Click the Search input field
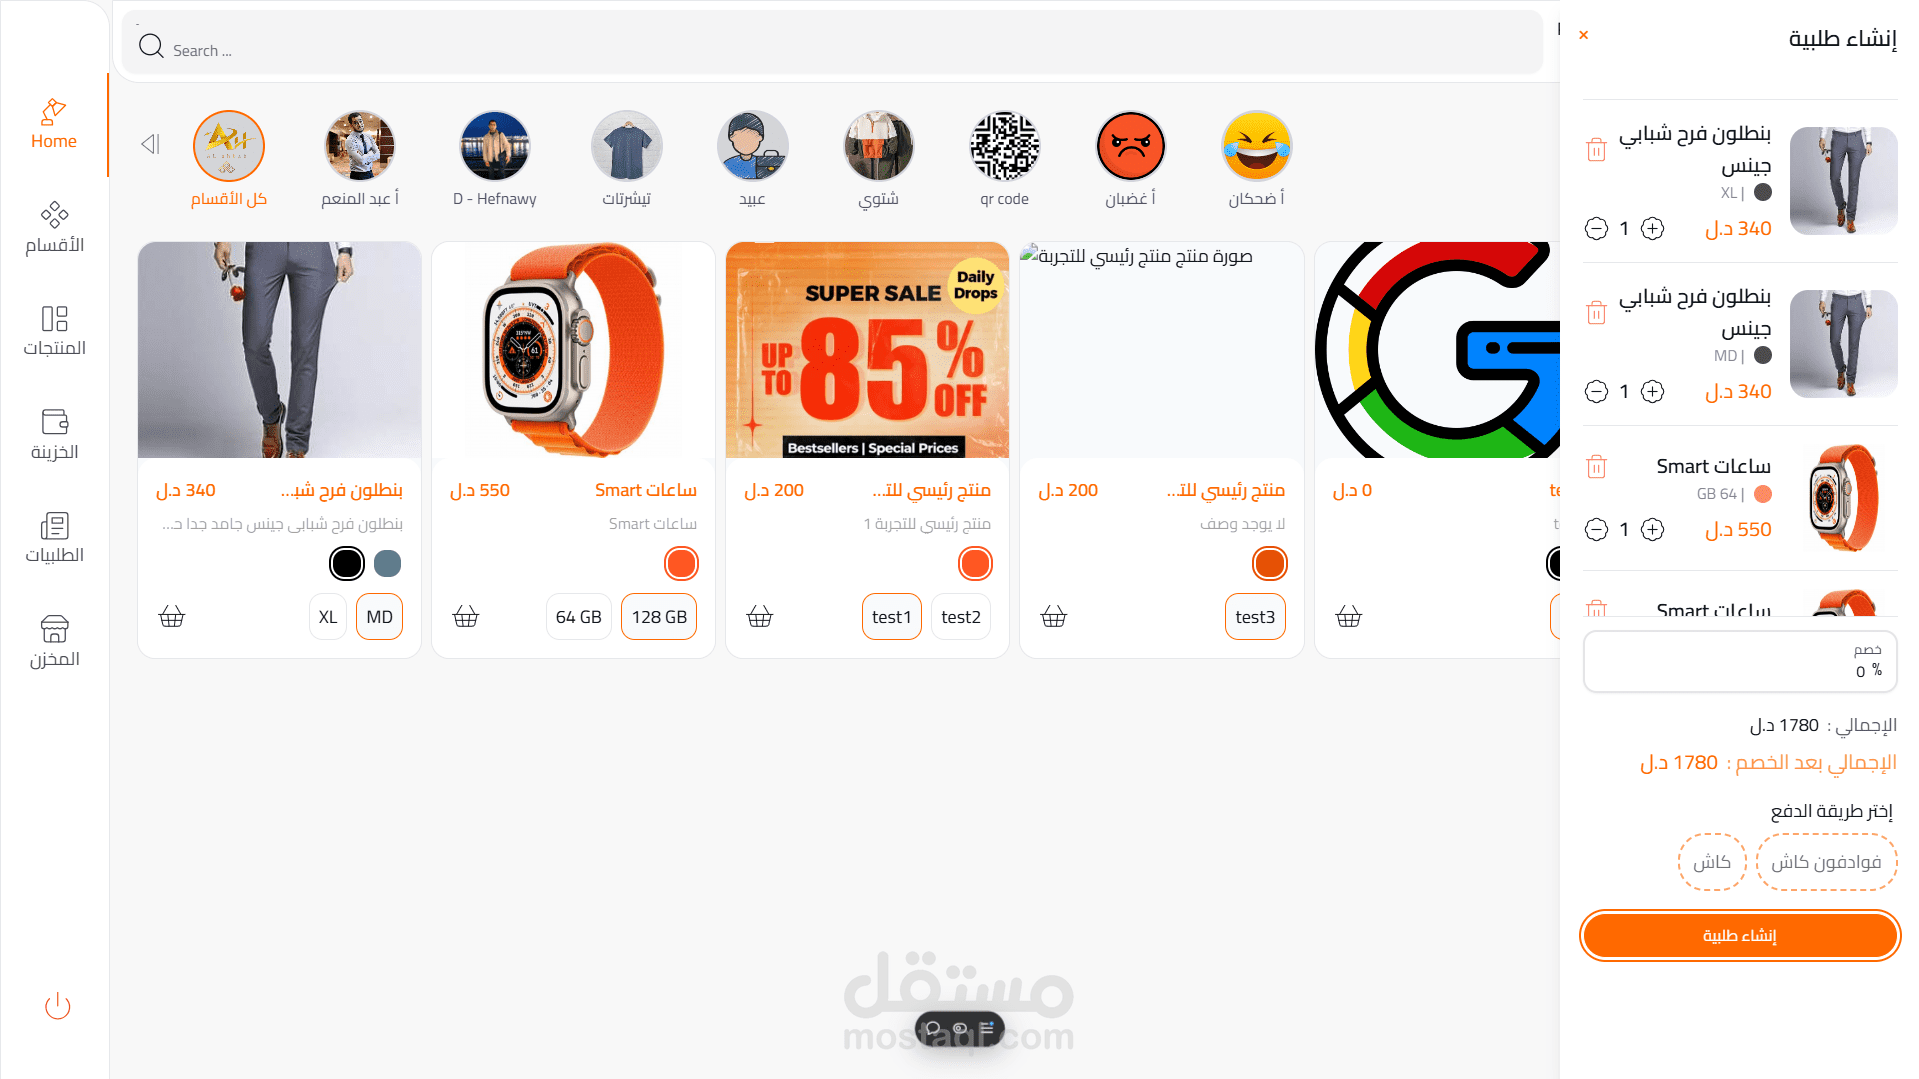Image resolution: width=1919 pixels, height=1079 pixels. [x=832, y=47]
